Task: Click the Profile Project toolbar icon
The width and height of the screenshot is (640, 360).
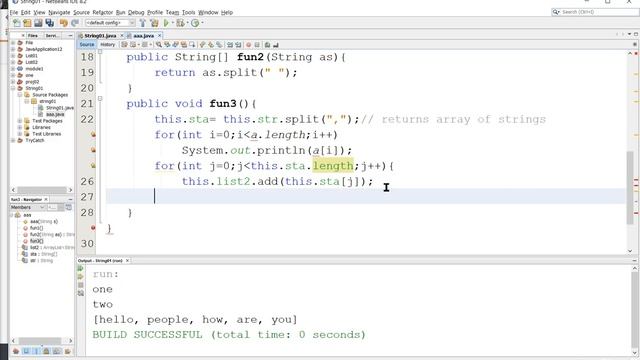Action: (x=195, y=23)
